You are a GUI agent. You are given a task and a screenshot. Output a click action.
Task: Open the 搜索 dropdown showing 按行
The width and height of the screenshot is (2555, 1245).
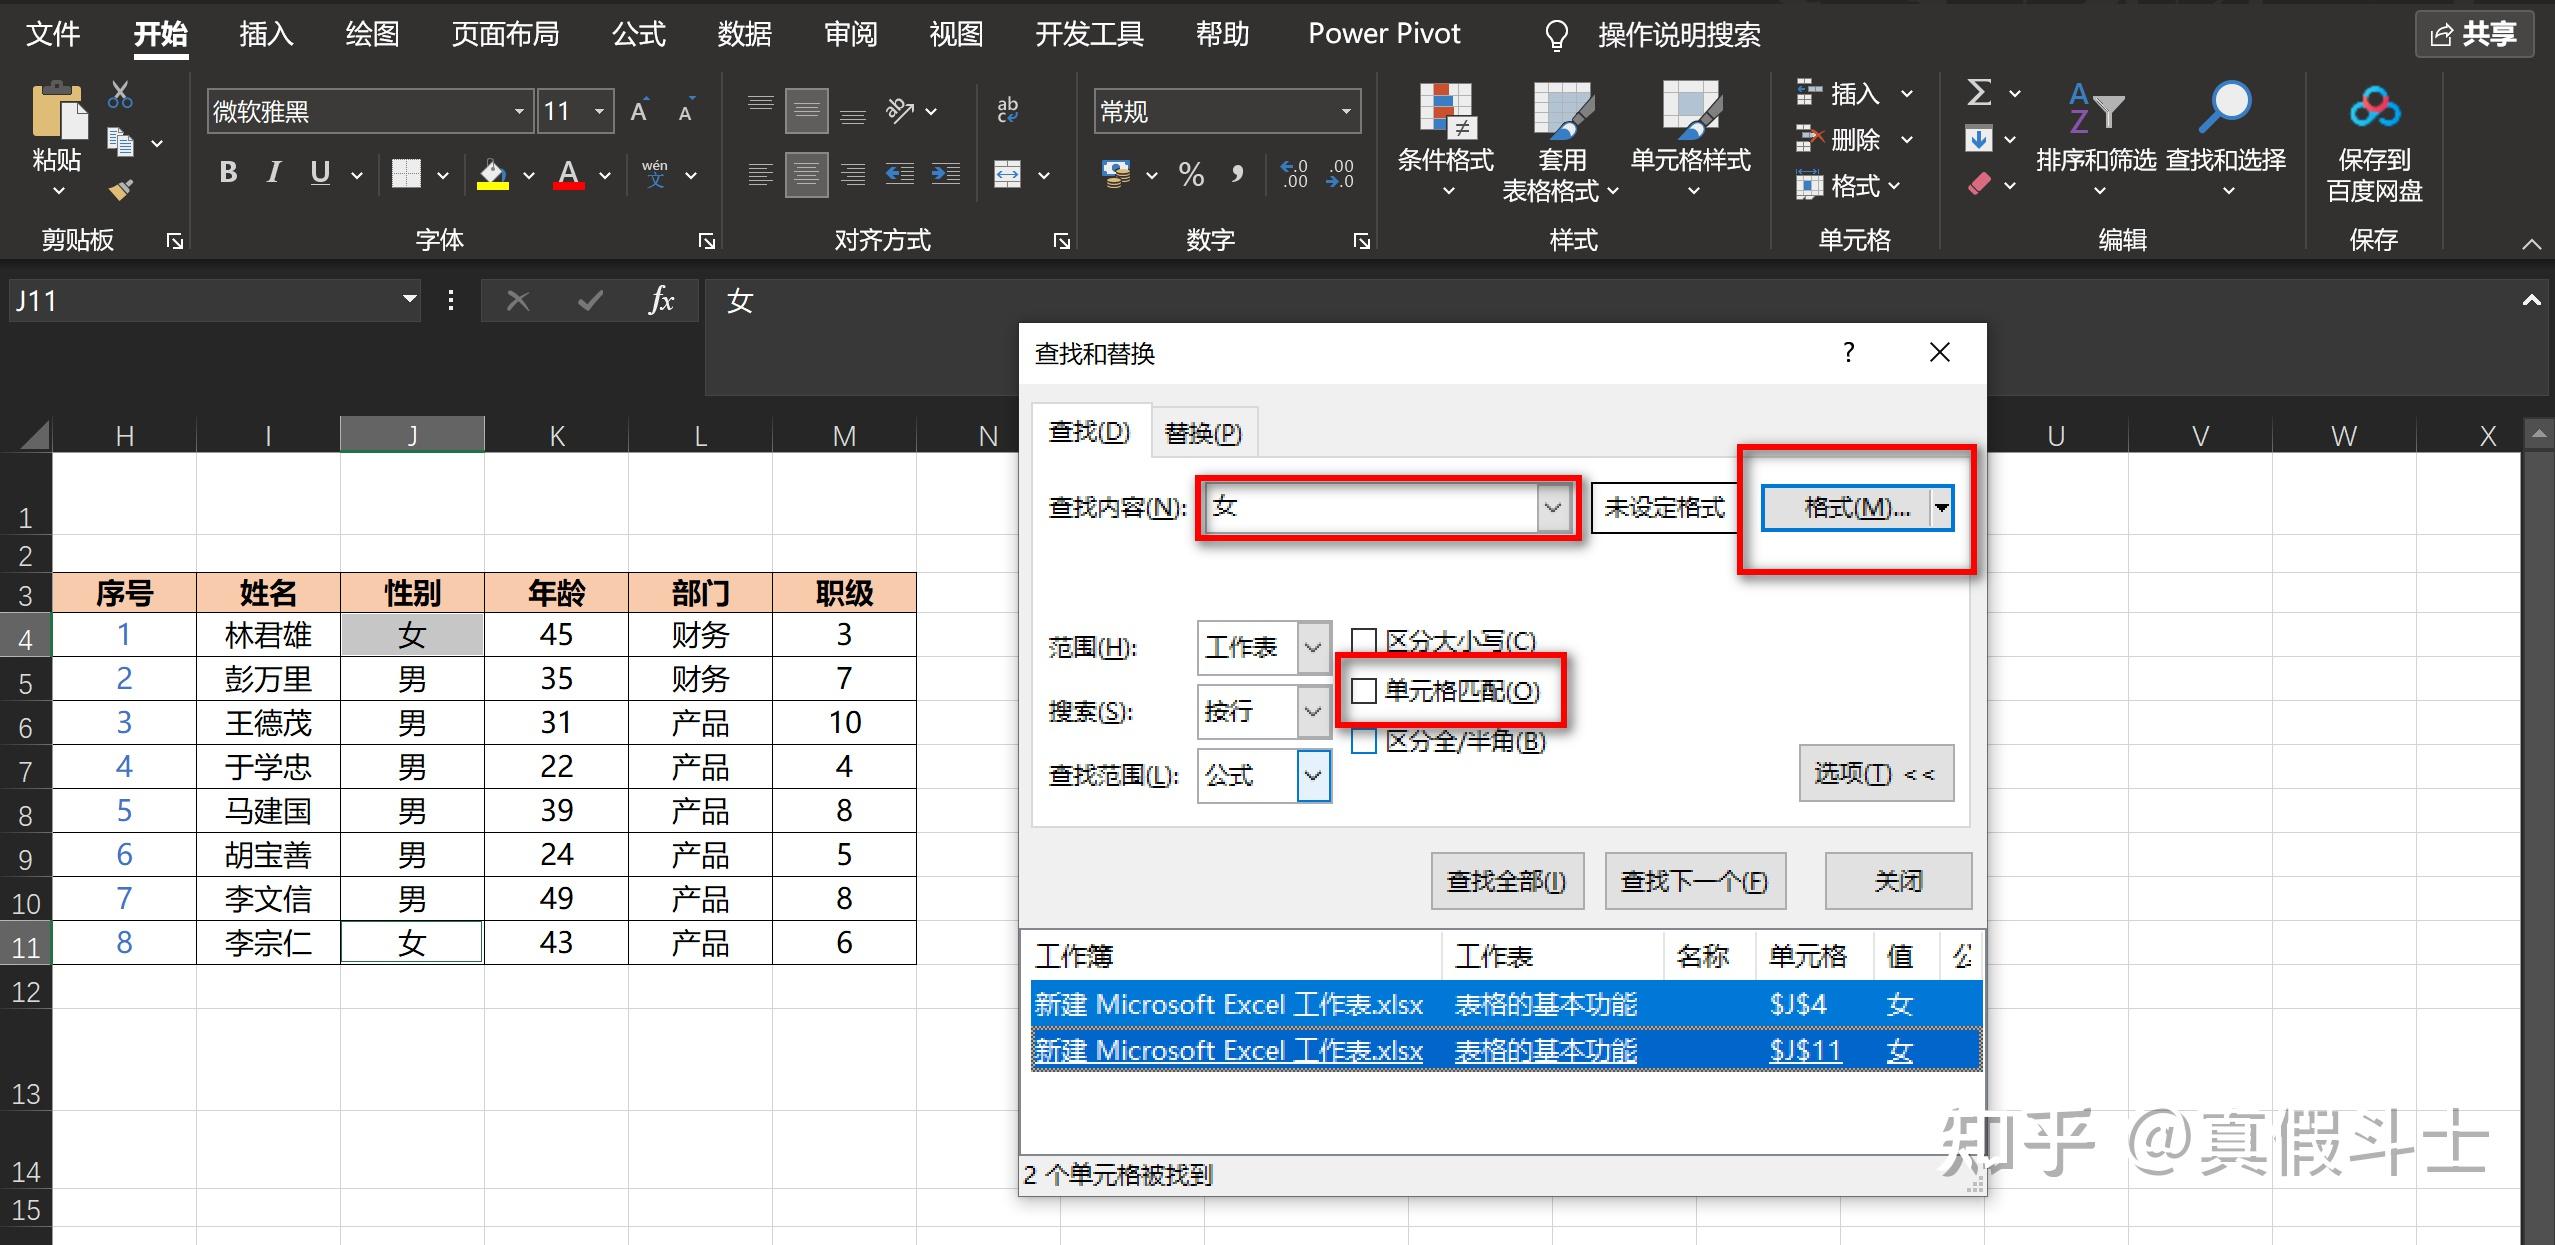(1313, 711)
